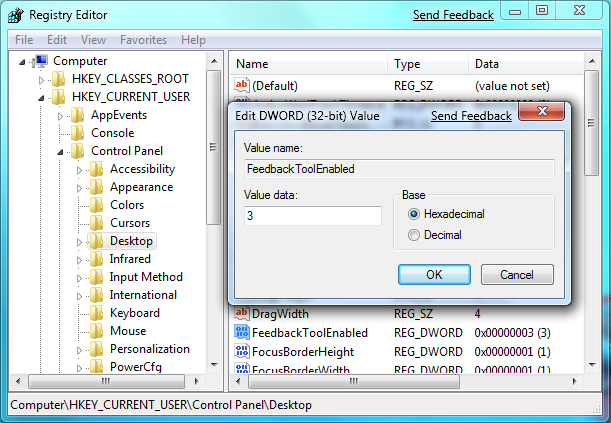Image resolution: width=611 pixels, height=423 pixels.
Task: Click the Control Panel folder icon
Action: [x=77, y=151]
